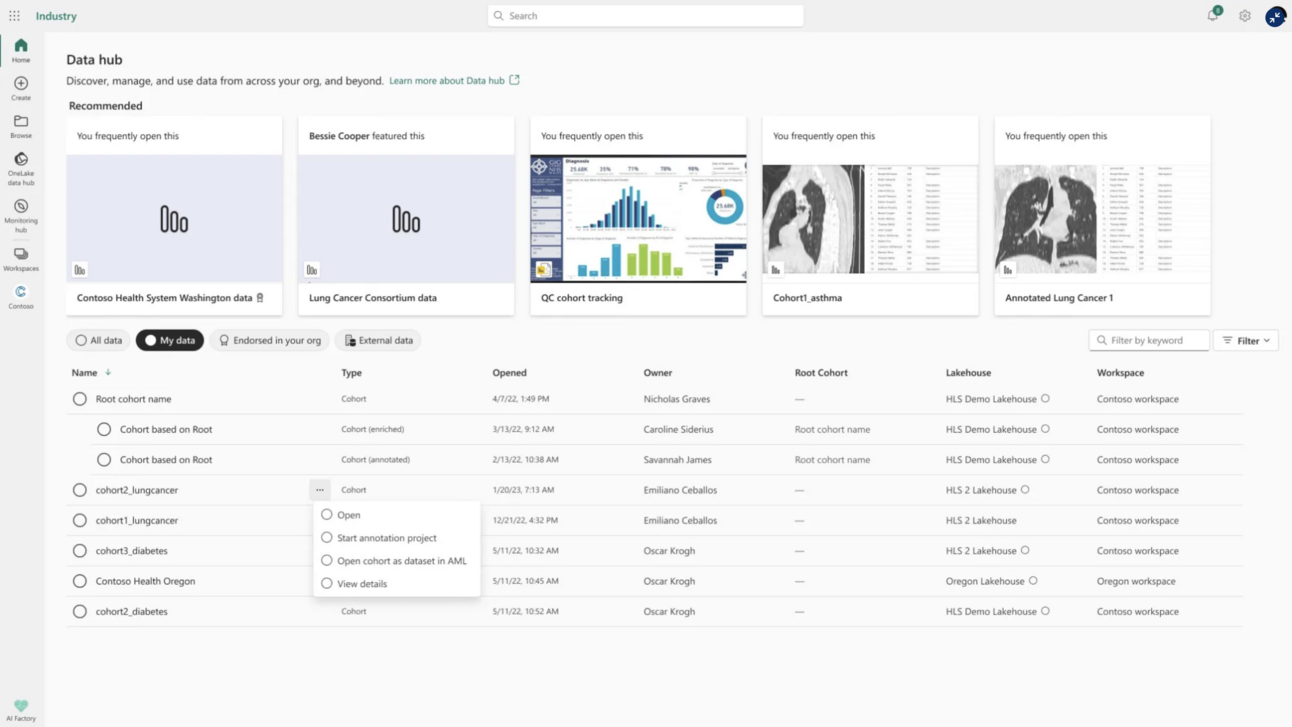
Task: Open Cohort1_asthma card
Action: 870,216
